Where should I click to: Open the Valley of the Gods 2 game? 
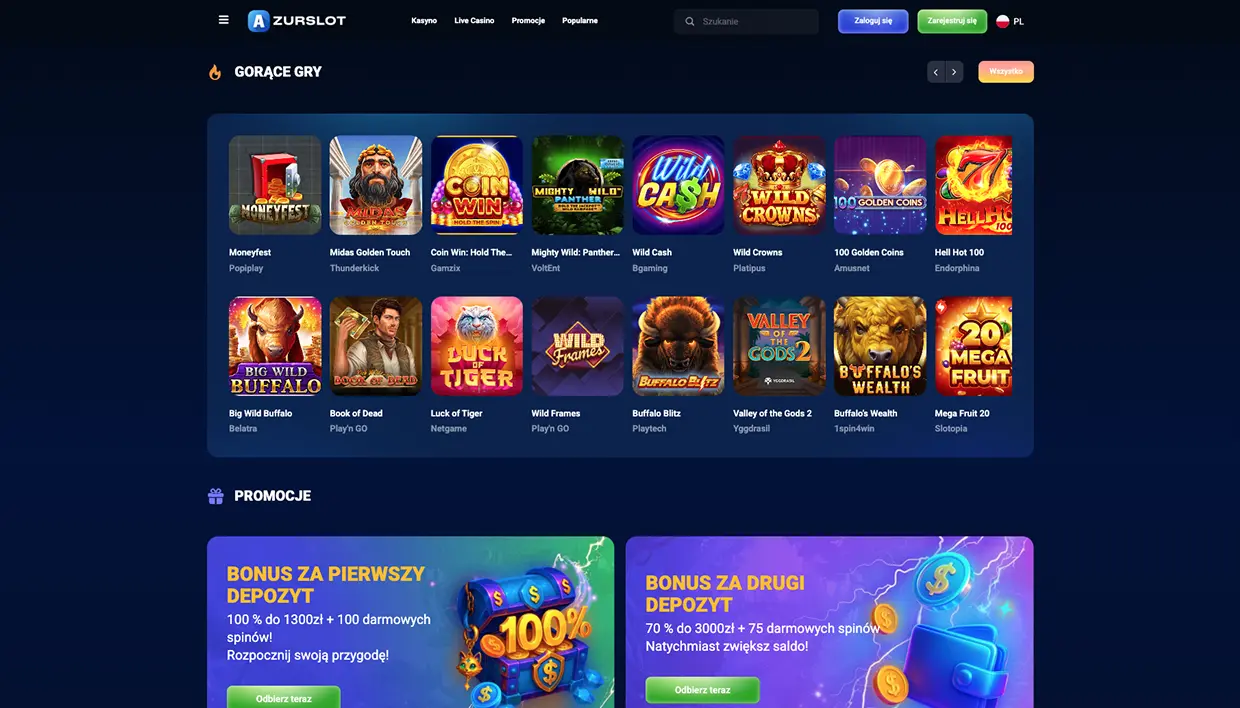point(779,346)
